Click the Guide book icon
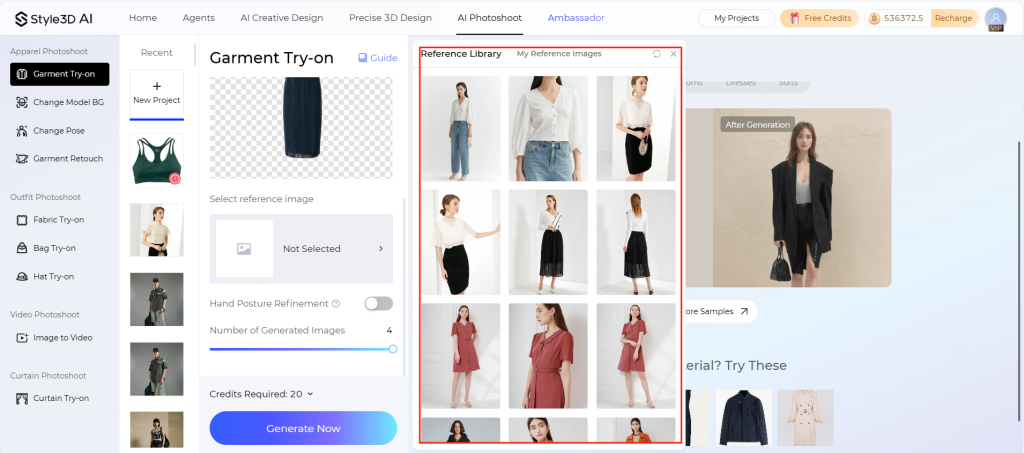 click(362, 58)
